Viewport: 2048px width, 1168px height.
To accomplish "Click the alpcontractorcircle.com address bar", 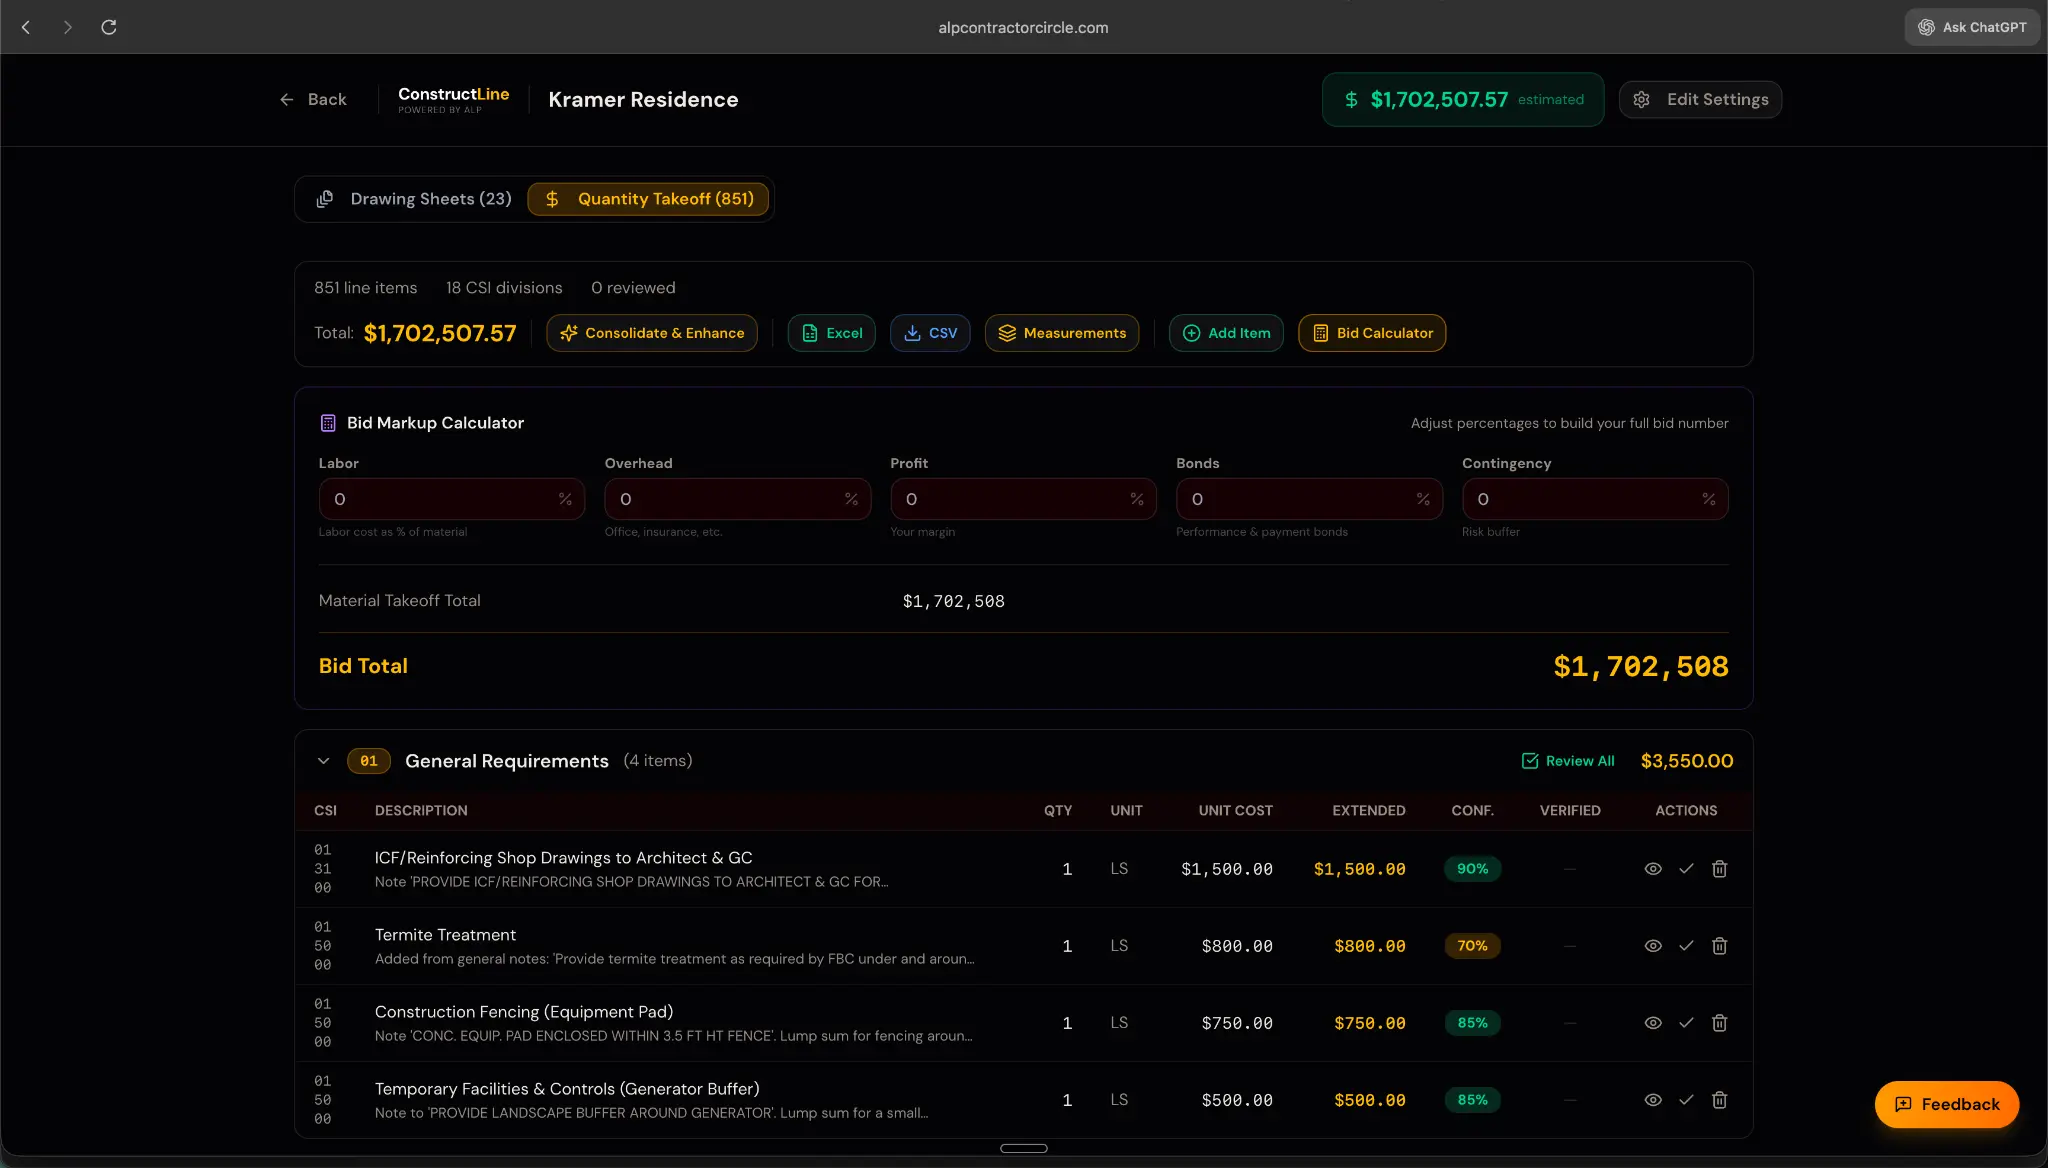I will (x=1023, y=27).
